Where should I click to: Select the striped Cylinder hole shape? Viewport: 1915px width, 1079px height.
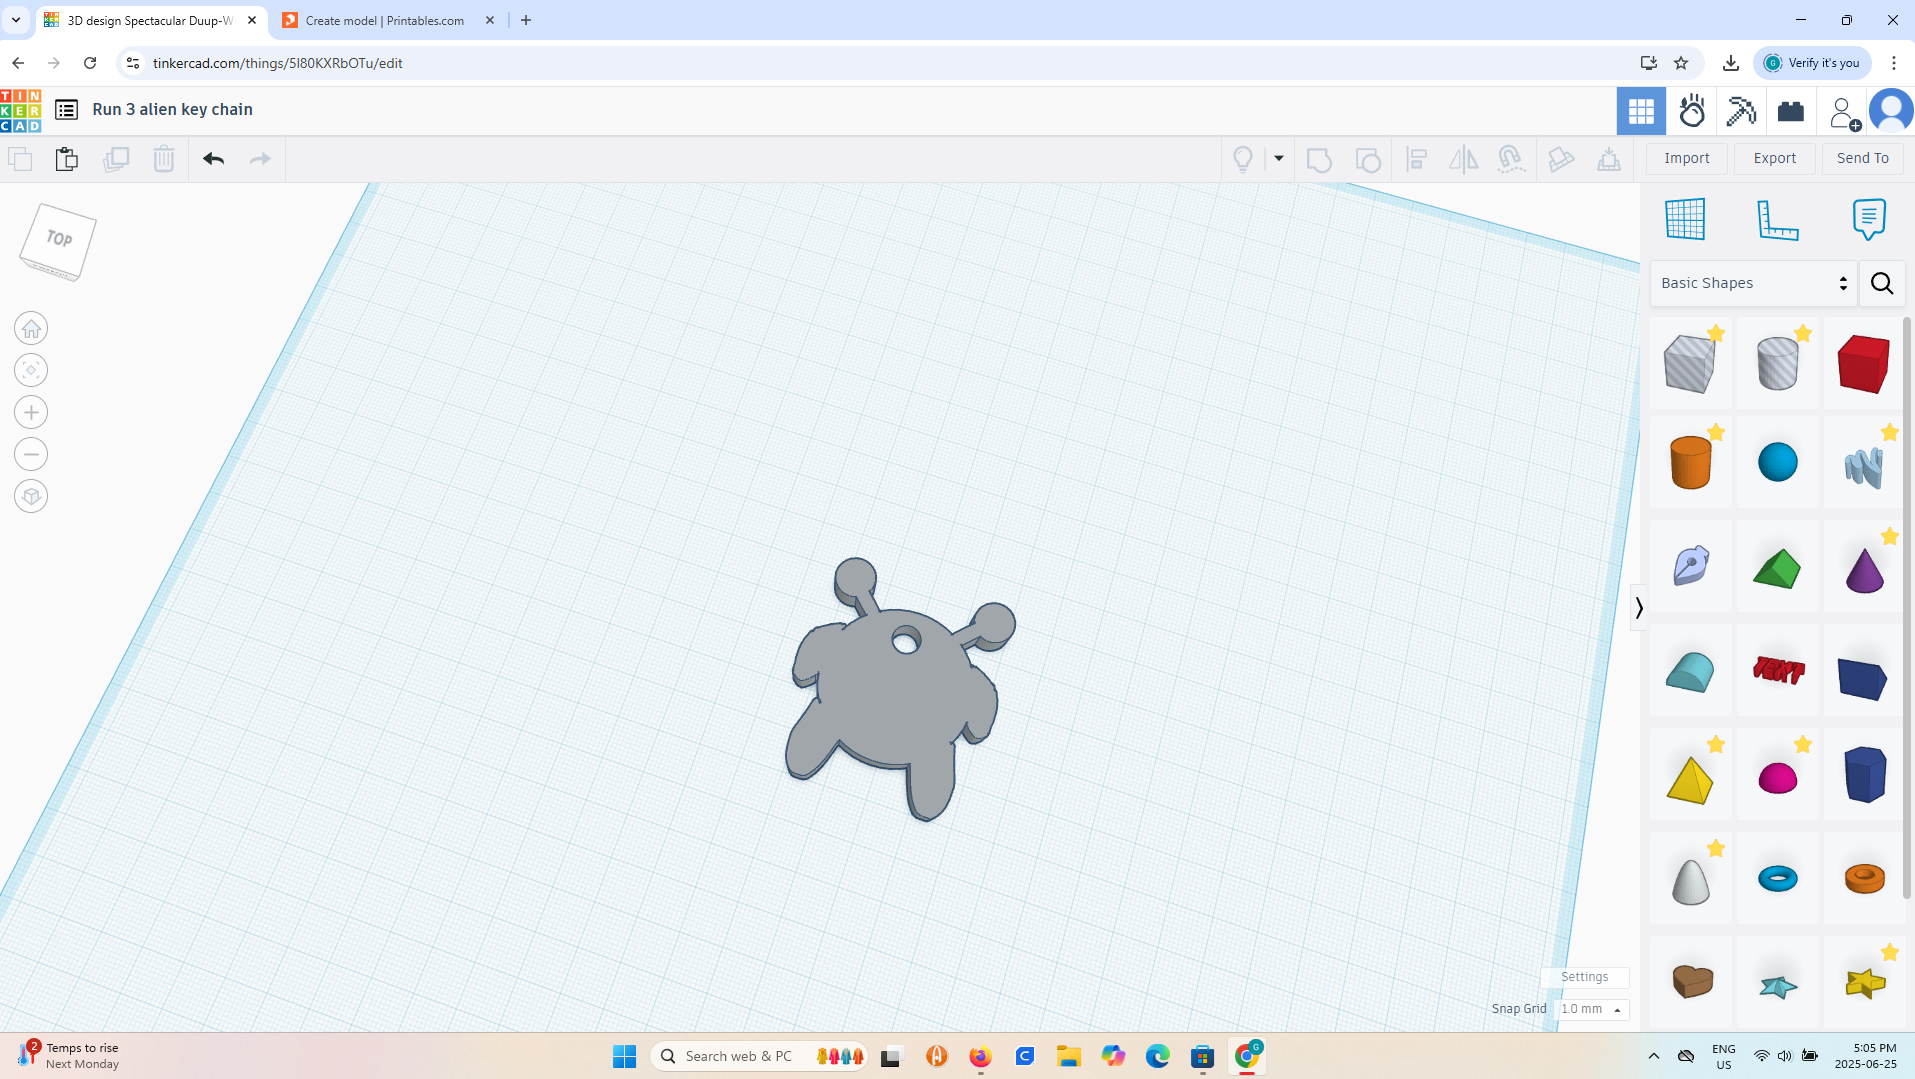1777,363
